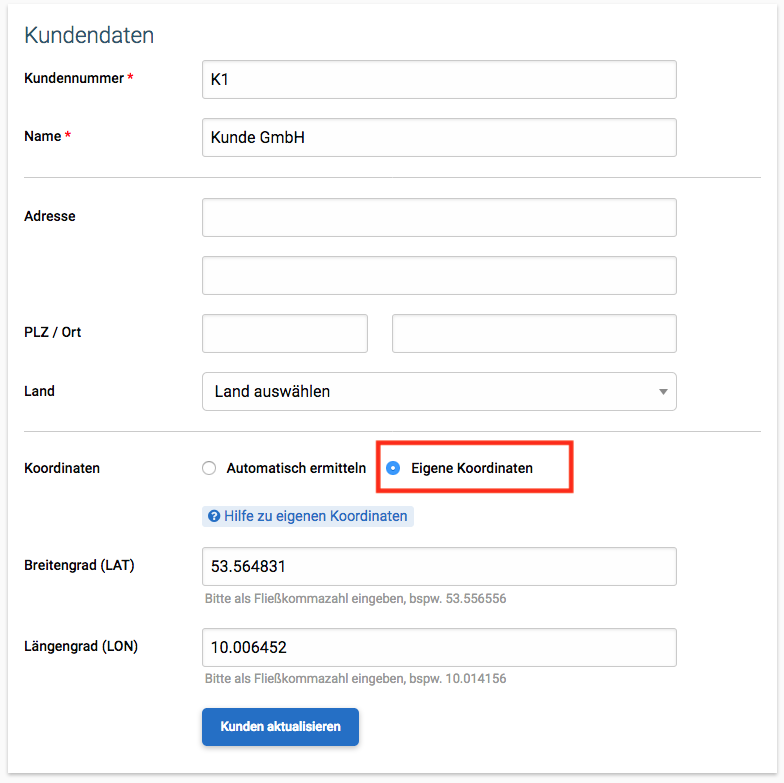Click the Längengrad (LON) input field
The image size is (784, 783).
(x=439, y=648)
